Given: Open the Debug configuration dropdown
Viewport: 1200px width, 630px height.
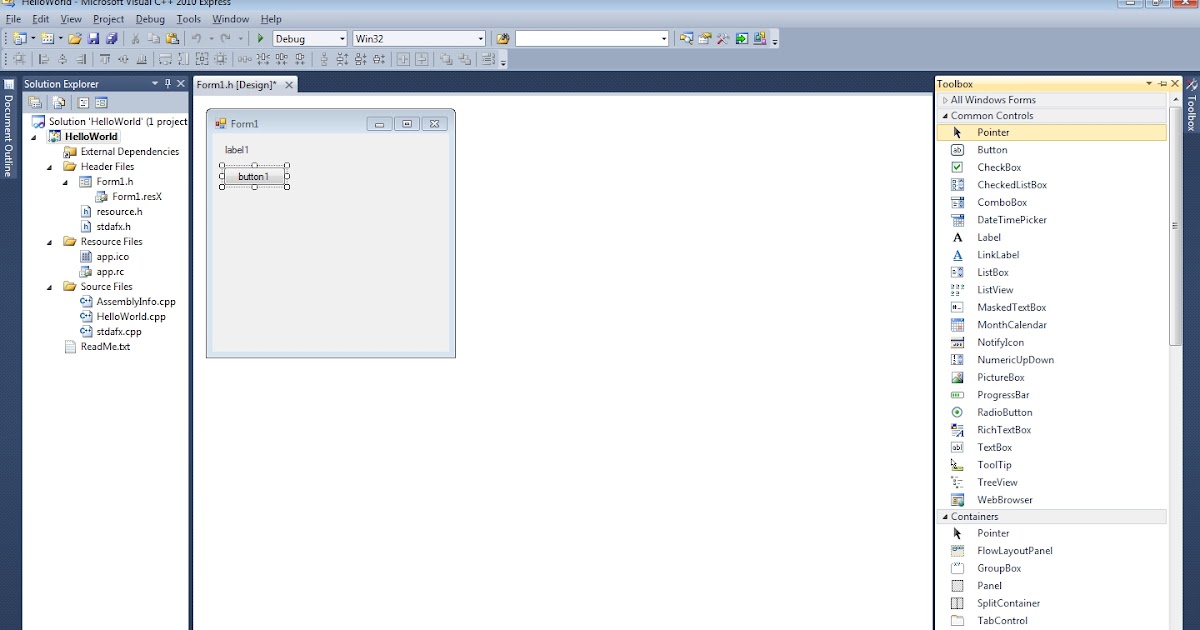Looking at the screenshot, I should coord(342,38).
